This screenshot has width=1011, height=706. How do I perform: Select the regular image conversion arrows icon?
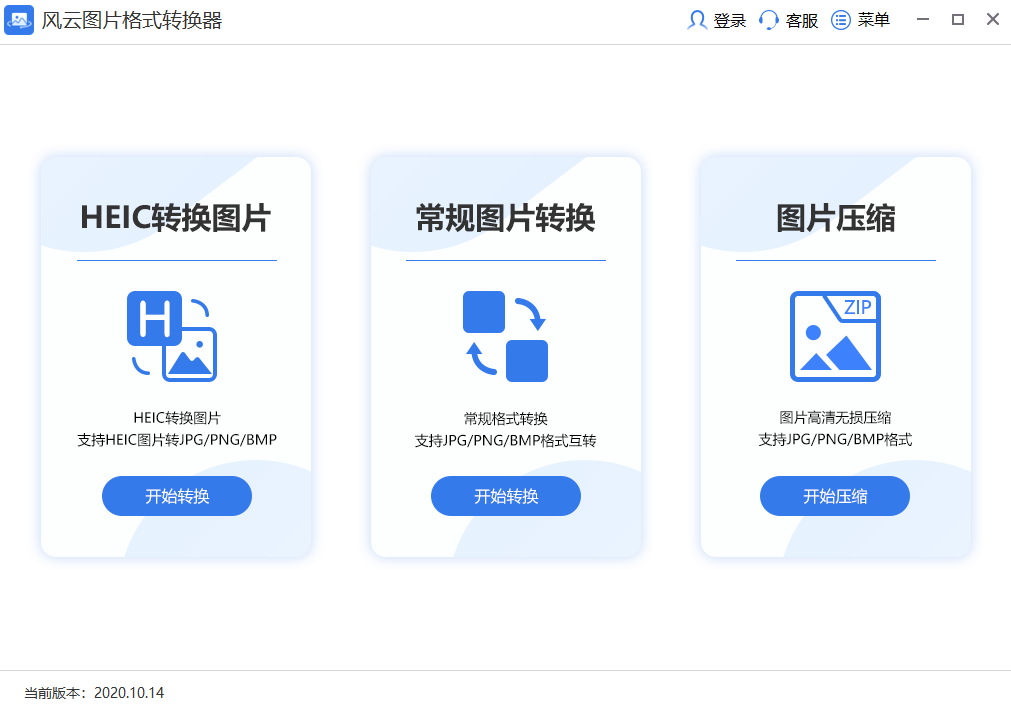[x=505, y=336]
